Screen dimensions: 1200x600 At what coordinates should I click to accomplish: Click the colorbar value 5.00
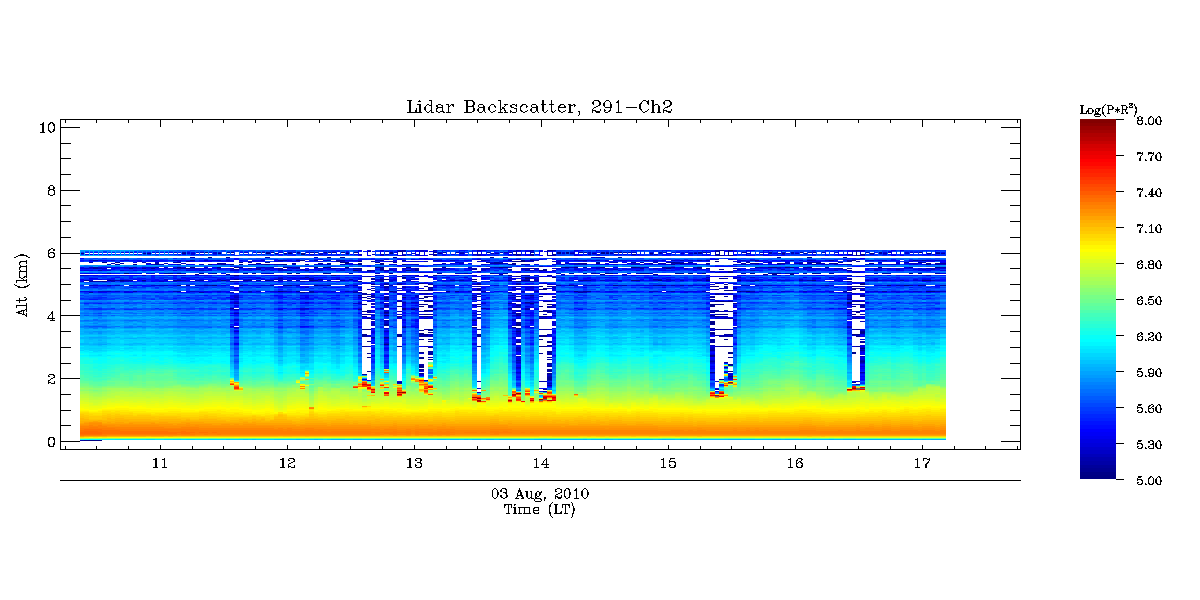(x=1148, y=481)
